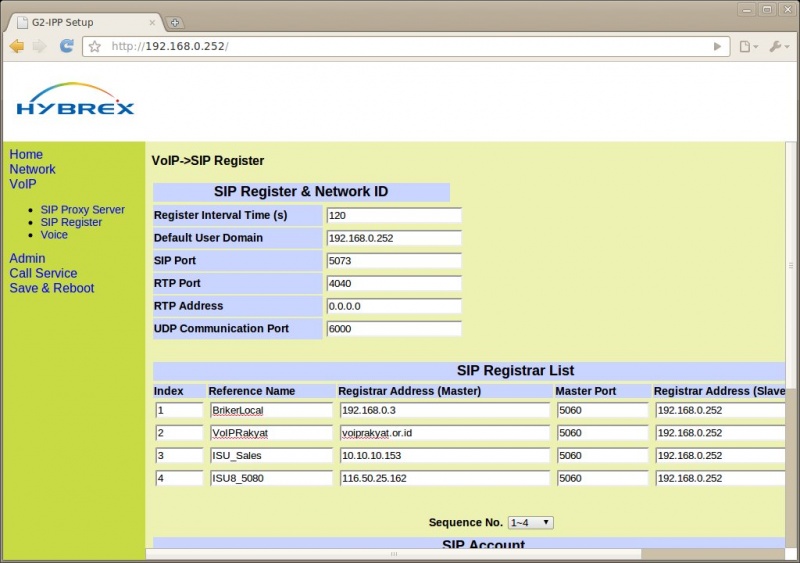Image resolution: width=800 pixels, height=563 pixels.
Task: Bookmark the page with the star icon
Action: 95,46
